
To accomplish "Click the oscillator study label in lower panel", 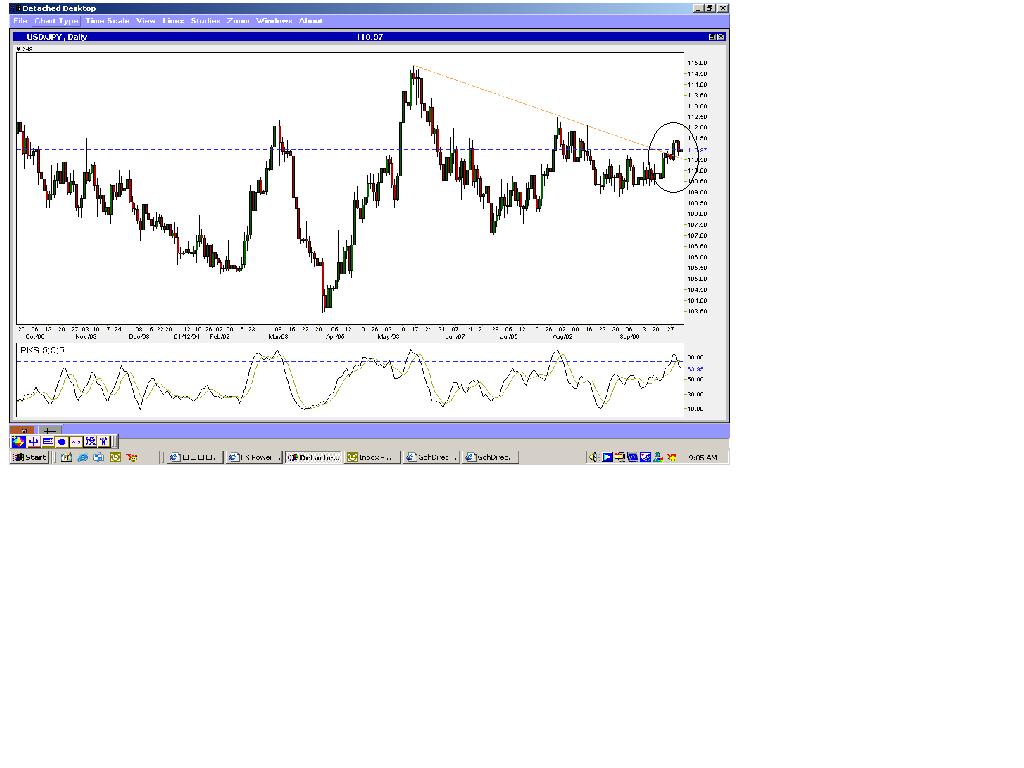I will coord(42,351).
